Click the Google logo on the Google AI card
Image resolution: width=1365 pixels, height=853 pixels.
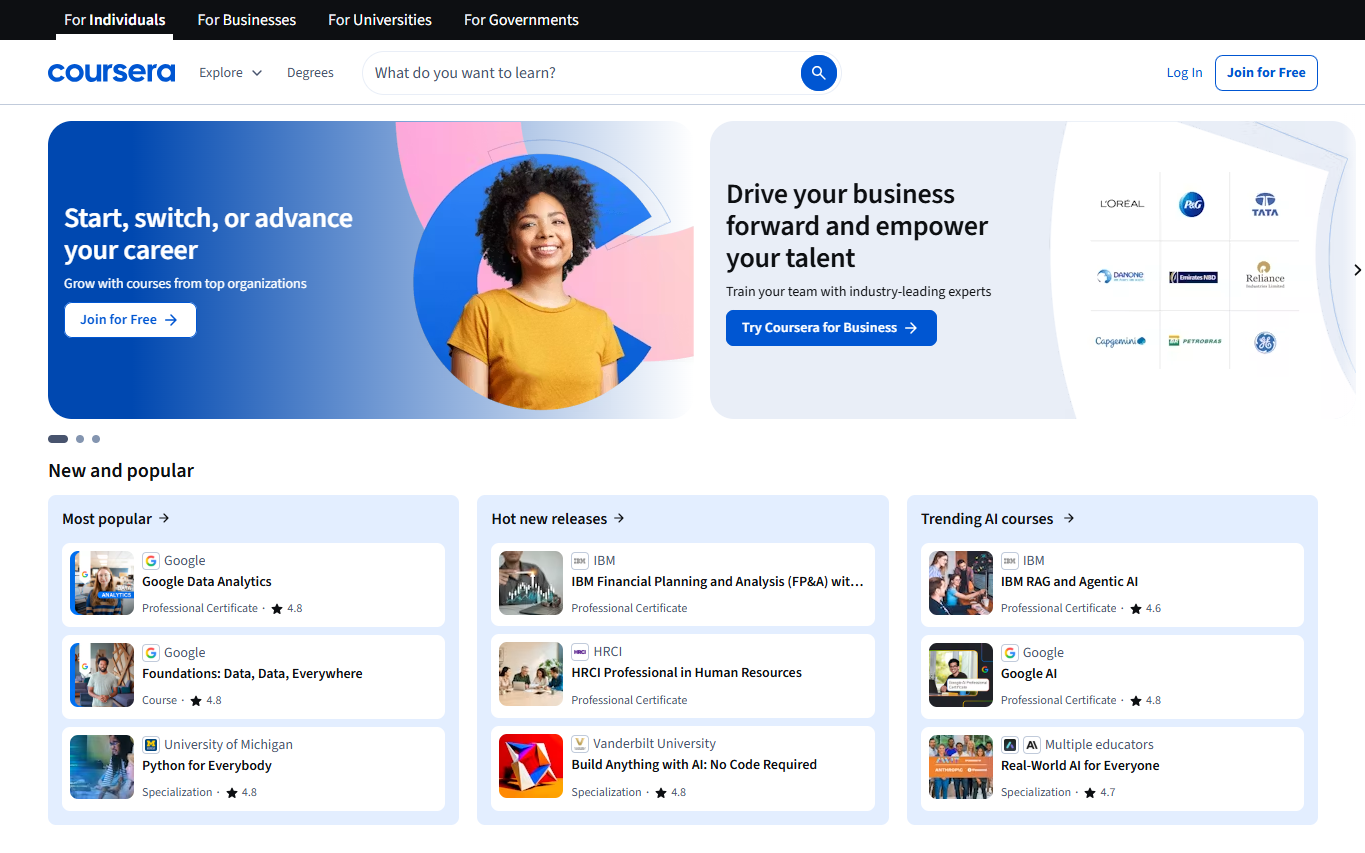click(x=1010, y=653)
